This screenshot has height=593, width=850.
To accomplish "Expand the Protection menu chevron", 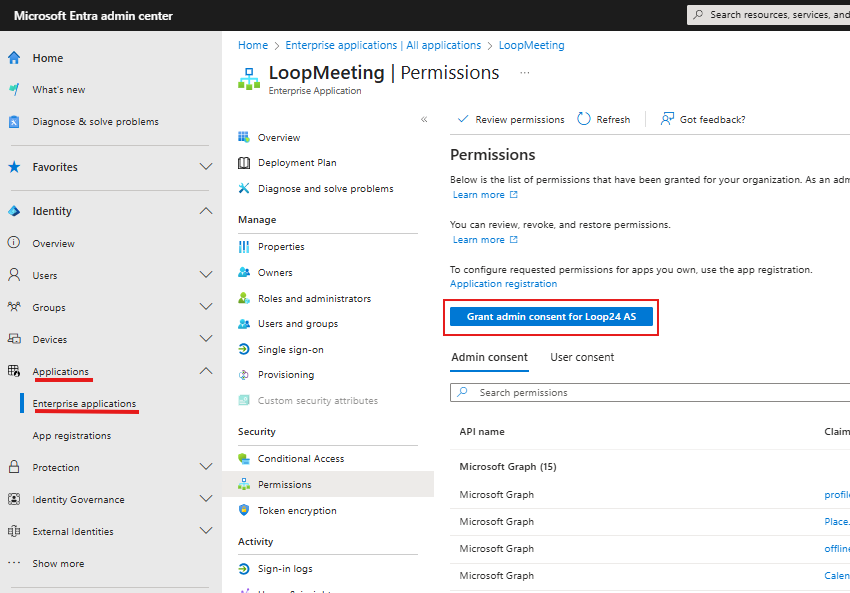I will [x=206, y=466].
